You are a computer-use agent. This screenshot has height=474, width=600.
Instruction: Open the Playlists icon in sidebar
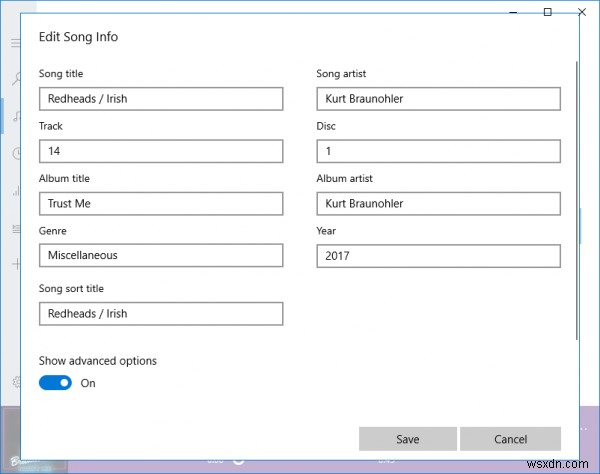pos(16,229)
